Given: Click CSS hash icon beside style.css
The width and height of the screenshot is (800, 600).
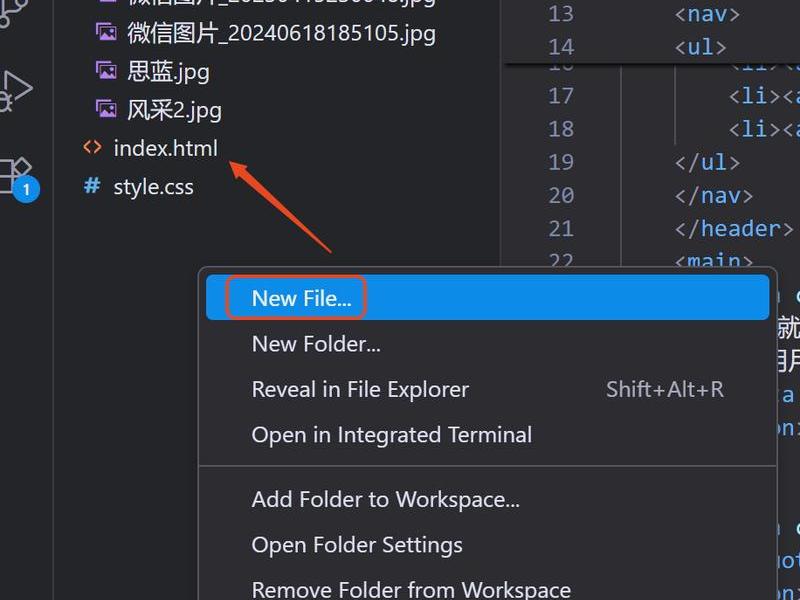Looking at the screenshot, I should point(92,185).
